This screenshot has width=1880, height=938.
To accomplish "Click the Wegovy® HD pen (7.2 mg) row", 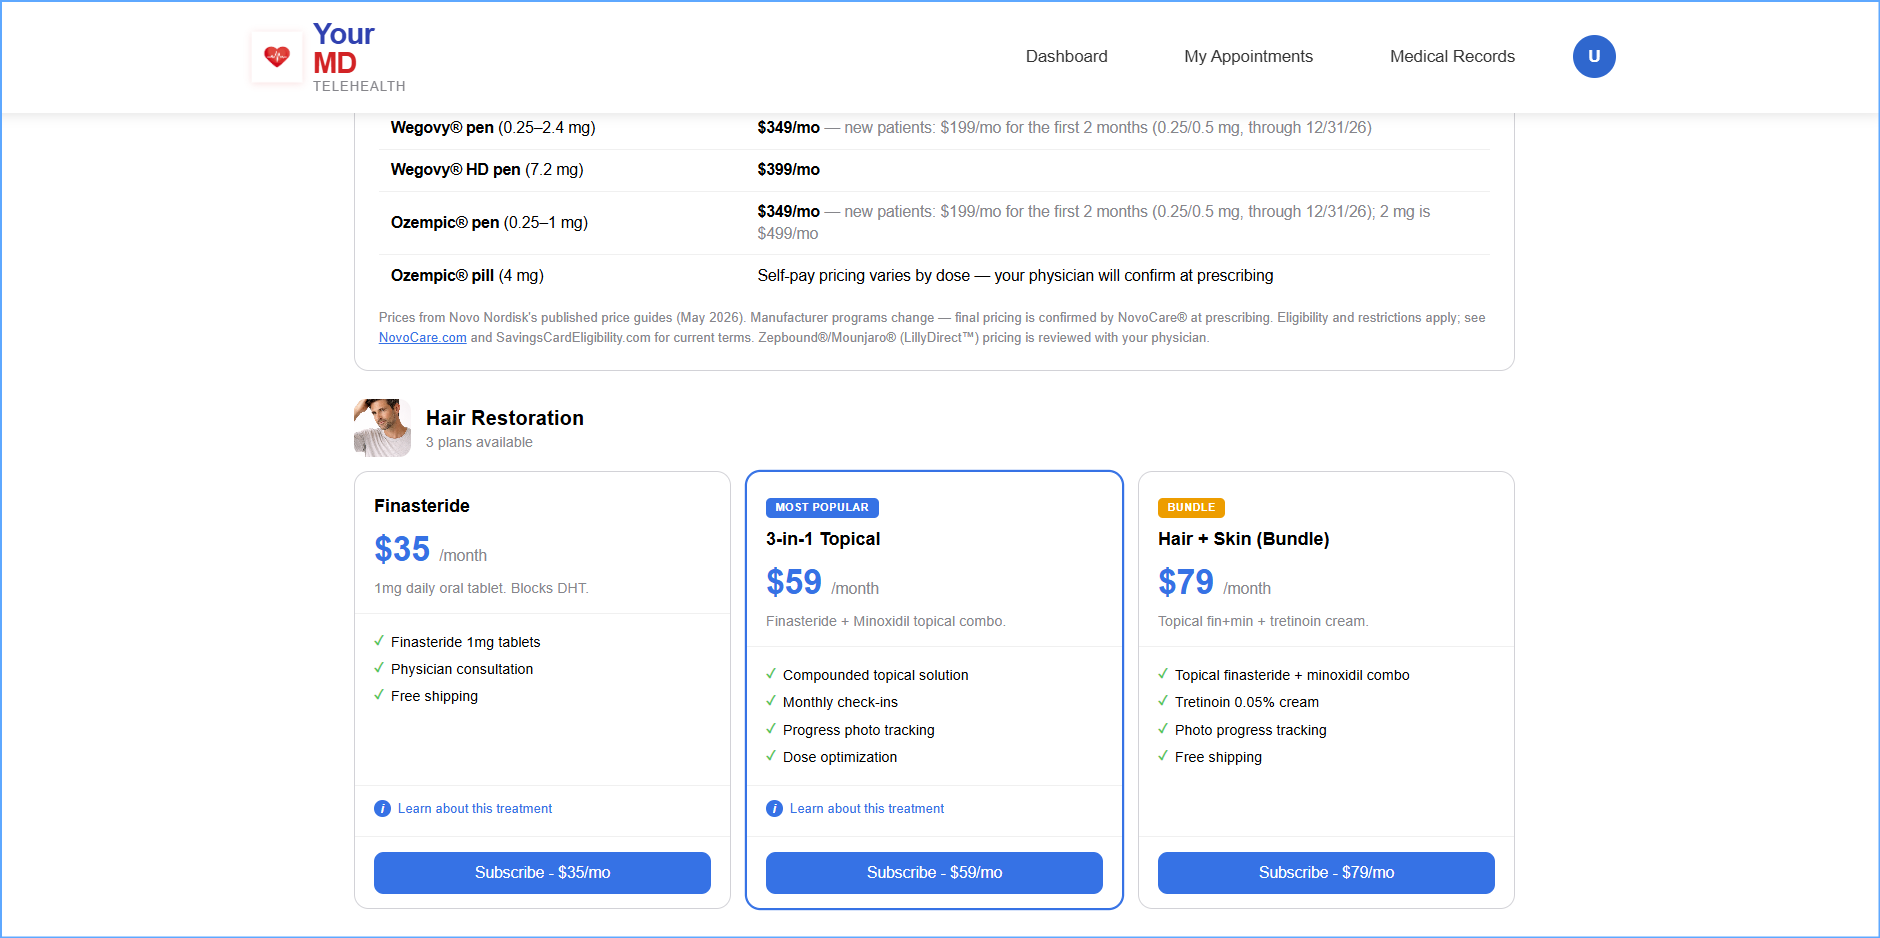I will pos(934,170).
